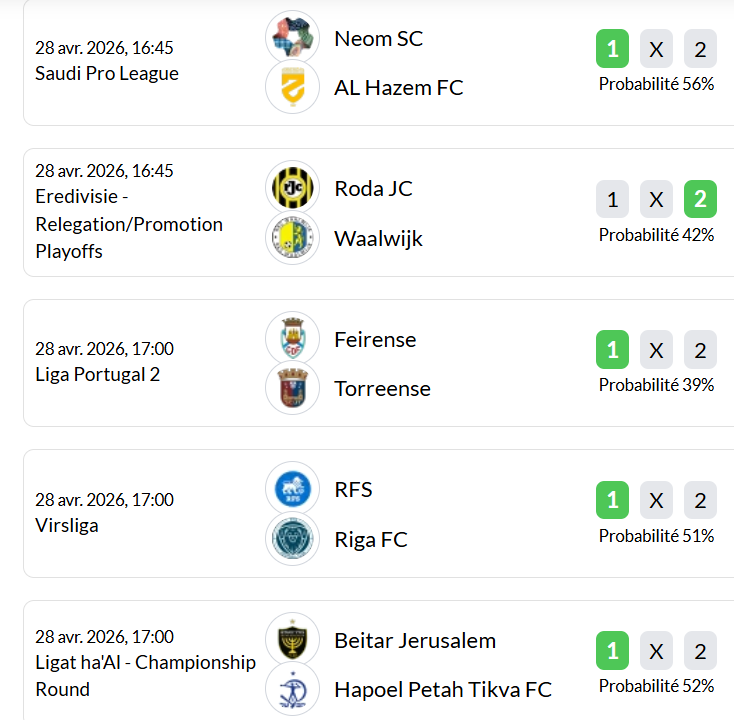Click the AL Hazem FC yellow logo
This screenshot has width=734, height=720.
coord(292,87)
